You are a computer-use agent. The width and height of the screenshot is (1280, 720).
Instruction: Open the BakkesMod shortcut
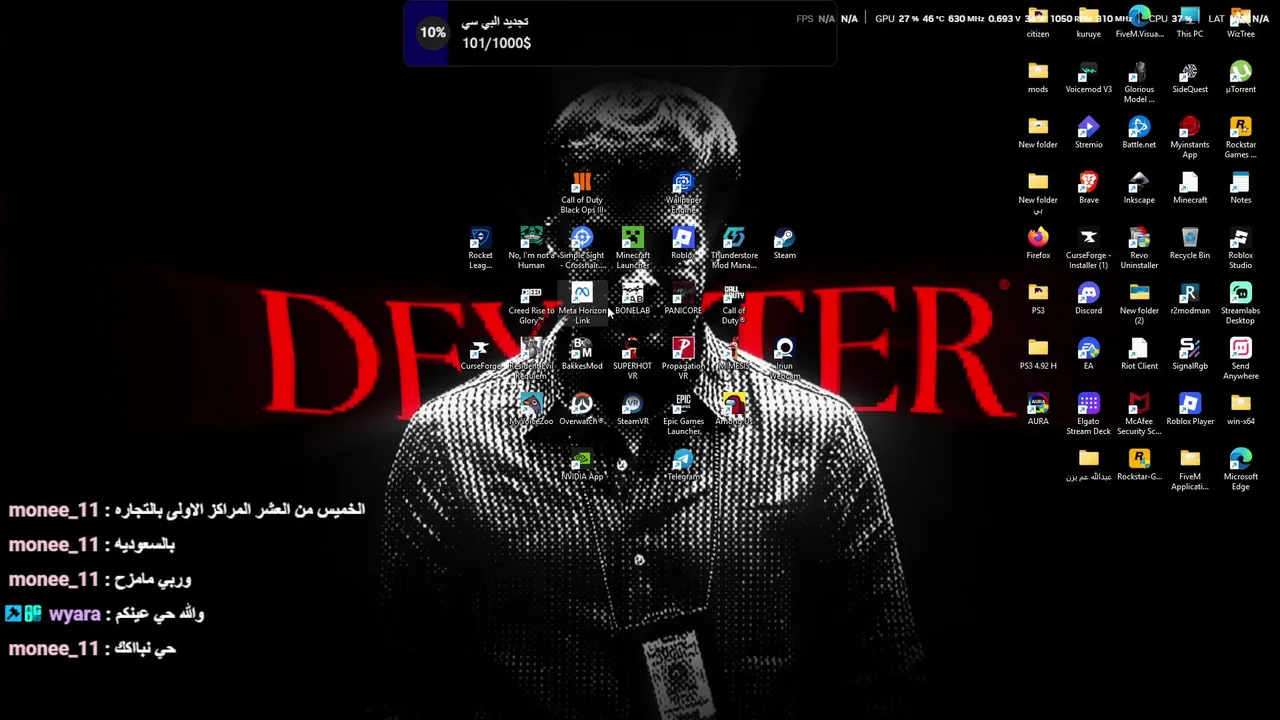582,354
